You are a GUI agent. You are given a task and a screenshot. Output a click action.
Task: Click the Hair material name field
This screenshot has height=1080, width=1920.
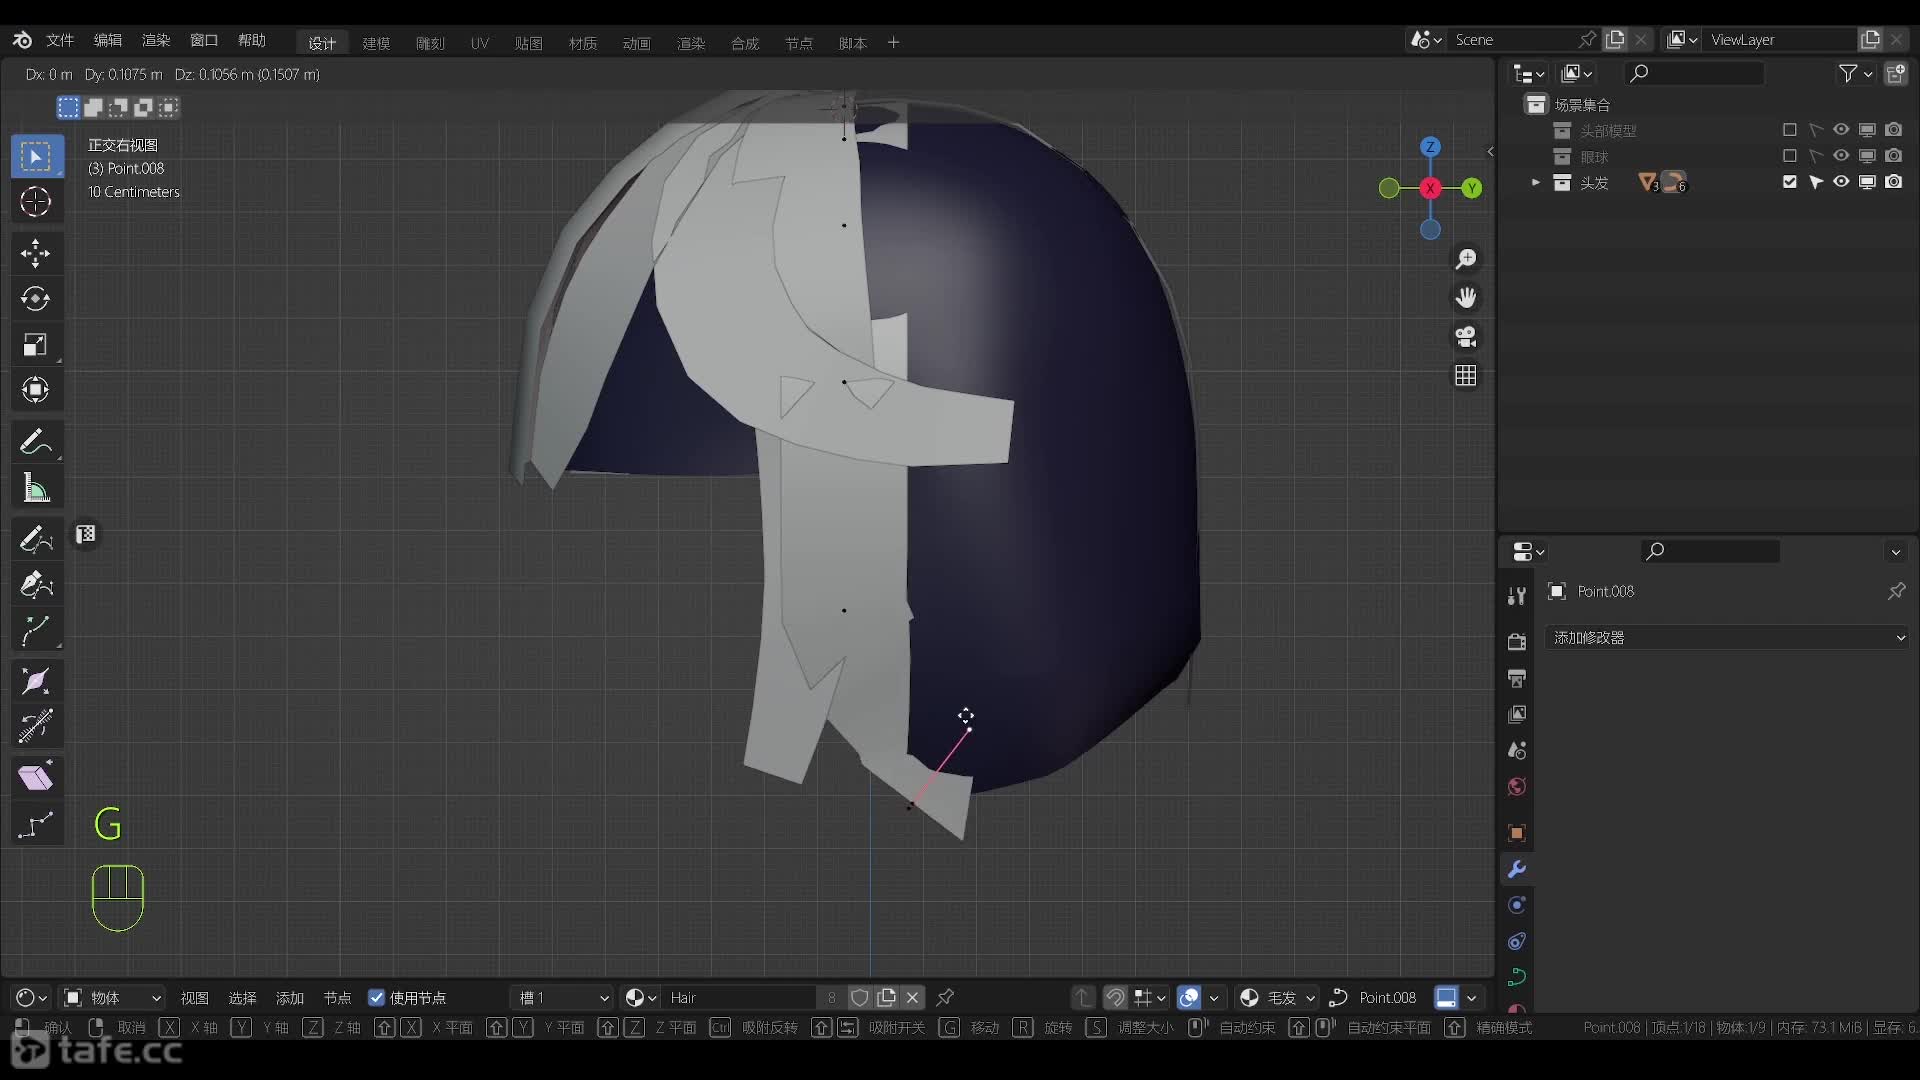tap(741, 998)
